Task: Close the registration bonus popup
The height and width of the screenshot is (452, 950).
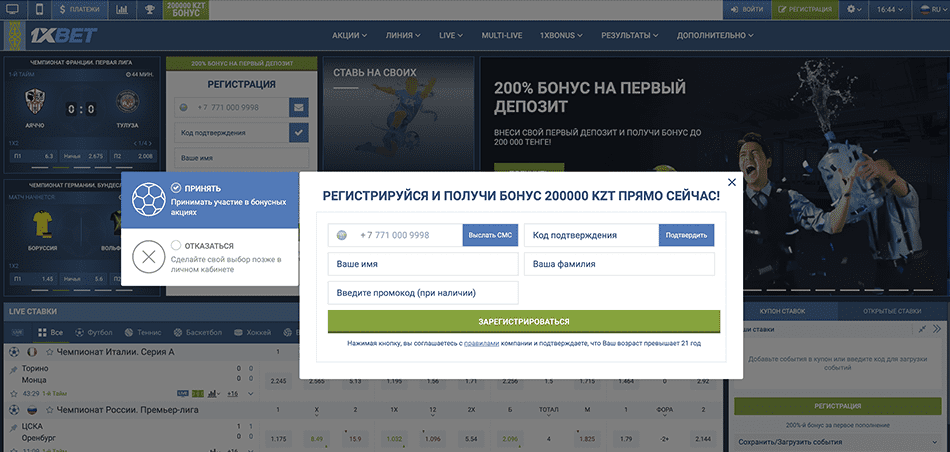Action: coord(732,182)
